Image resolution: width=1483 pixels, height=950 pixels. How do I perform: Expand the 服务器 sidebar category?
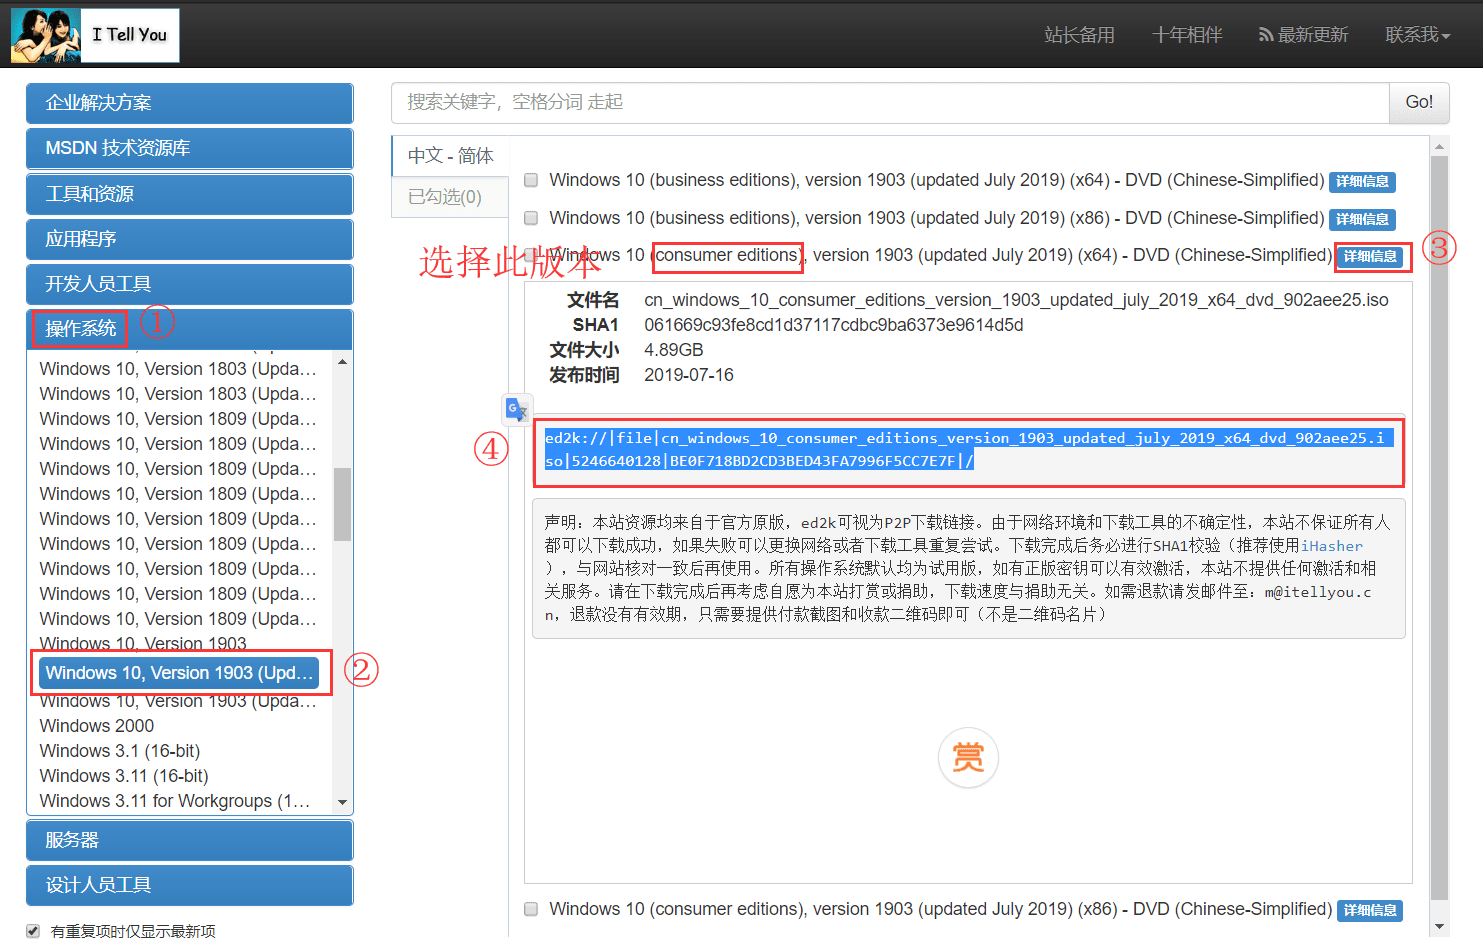pyautogui.click(x=189, y=840)
